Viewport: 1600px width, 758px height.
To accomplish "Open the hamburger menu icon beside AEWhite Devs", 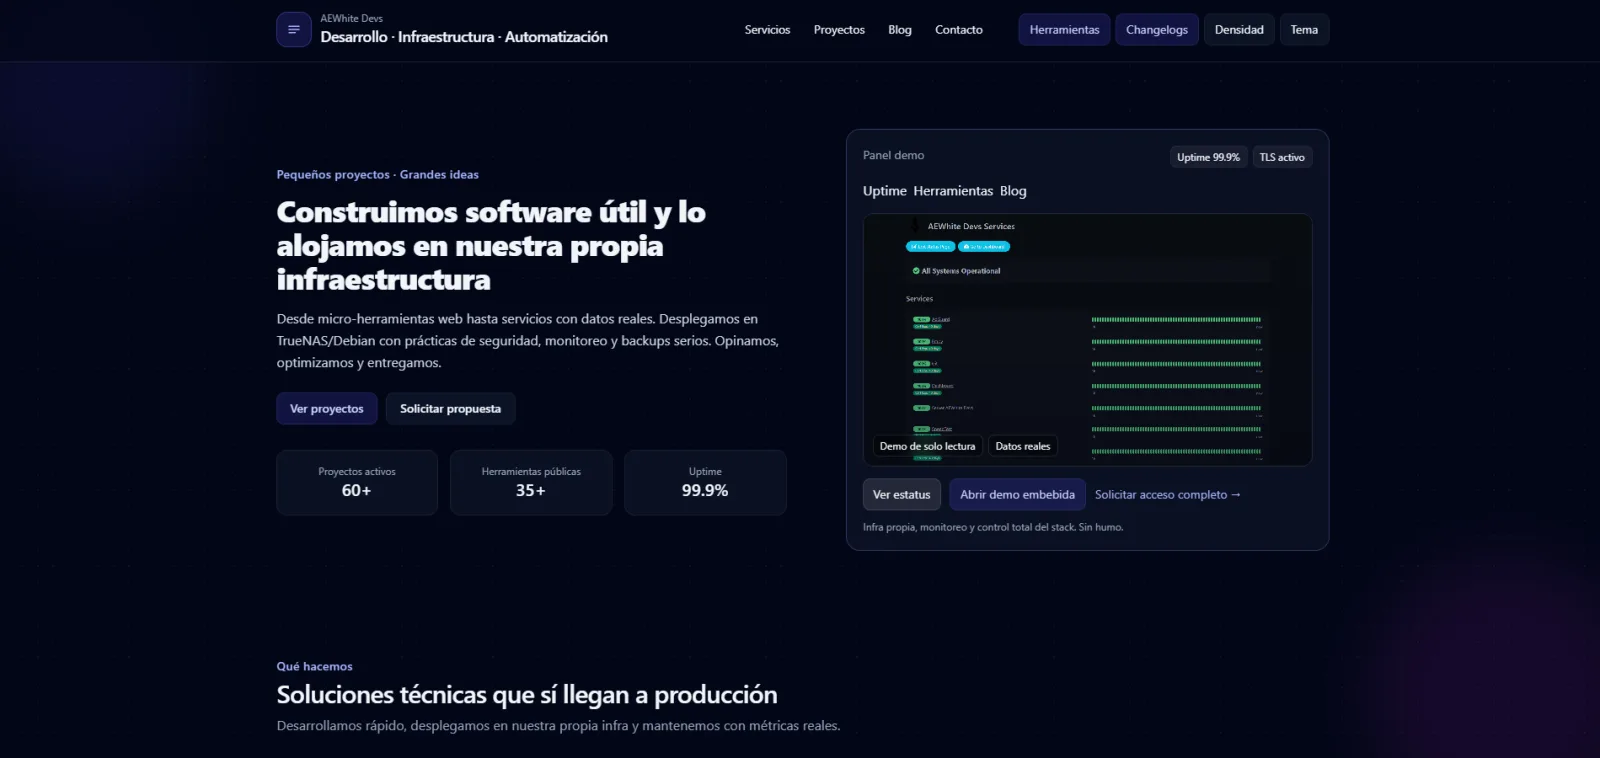I will [294, 30].
